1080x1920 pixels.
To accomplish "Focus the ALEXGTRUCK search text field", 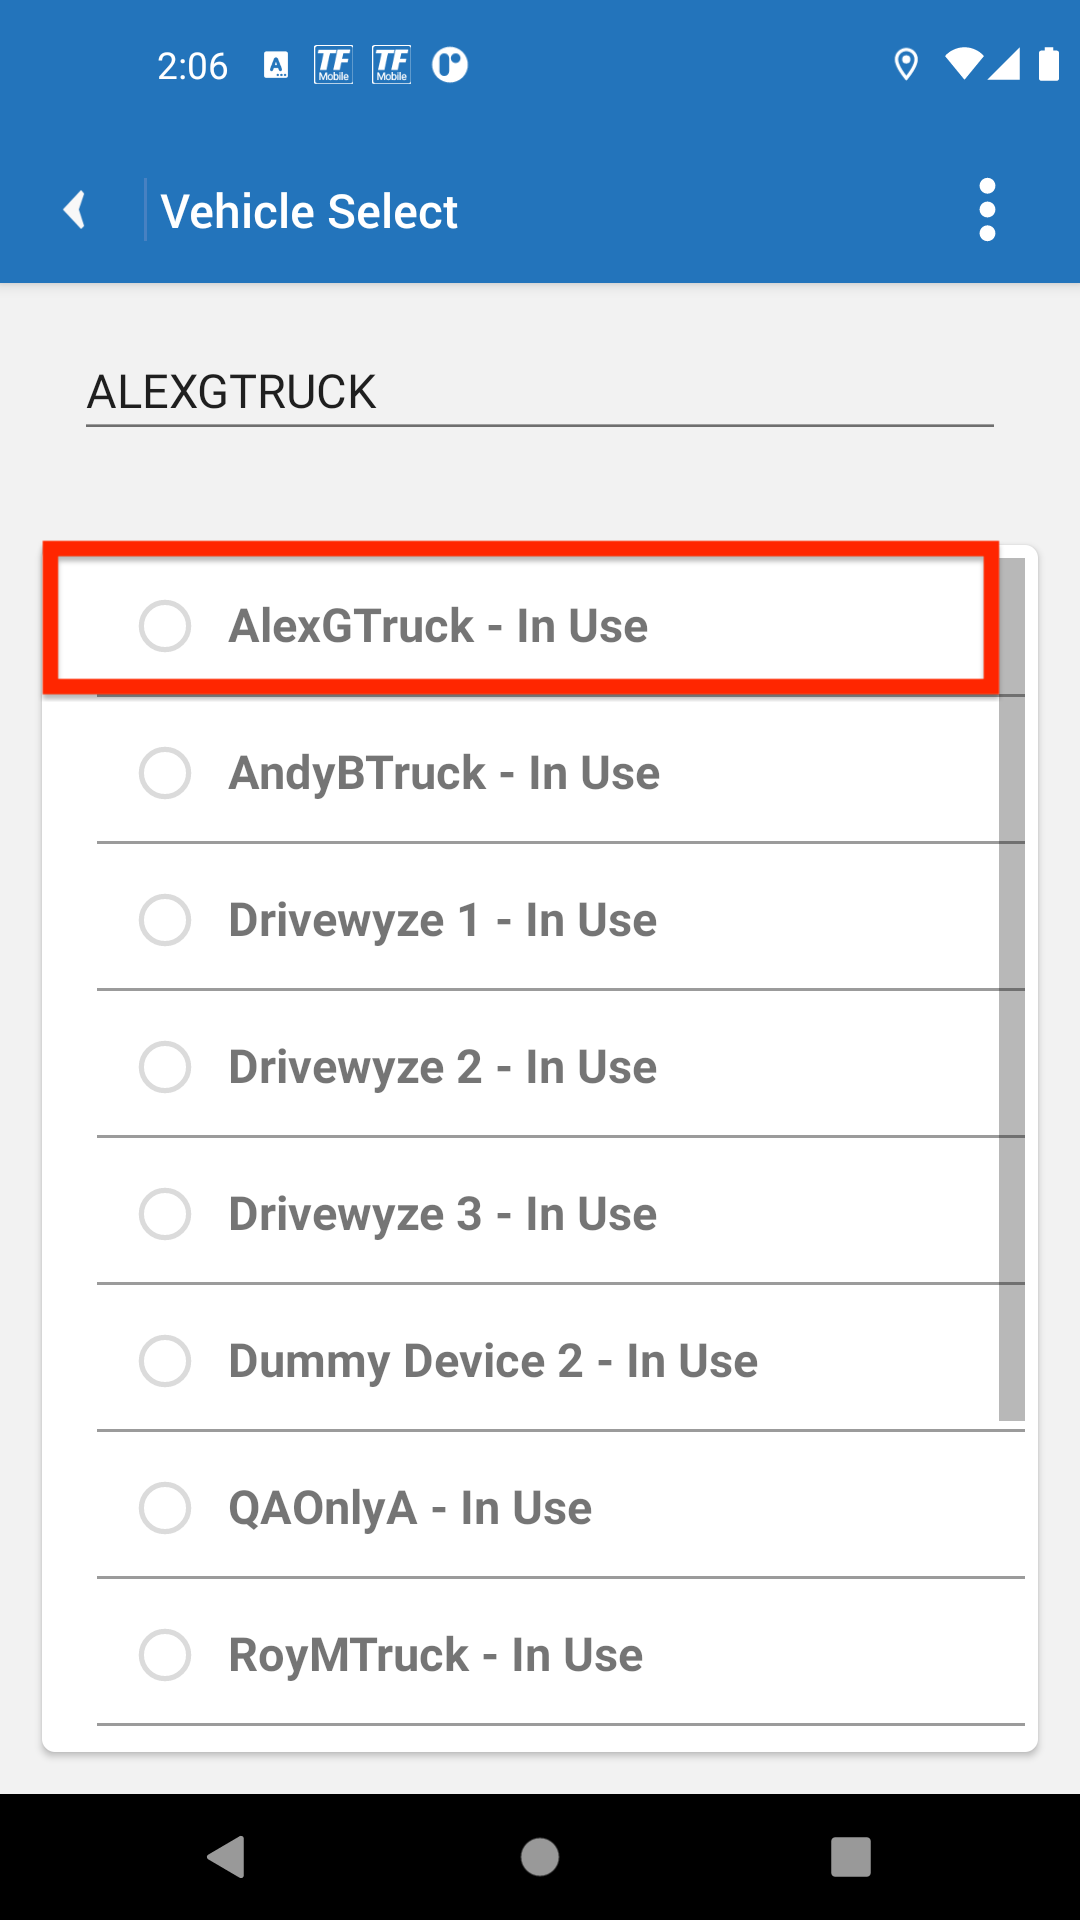I will point(538,392).
